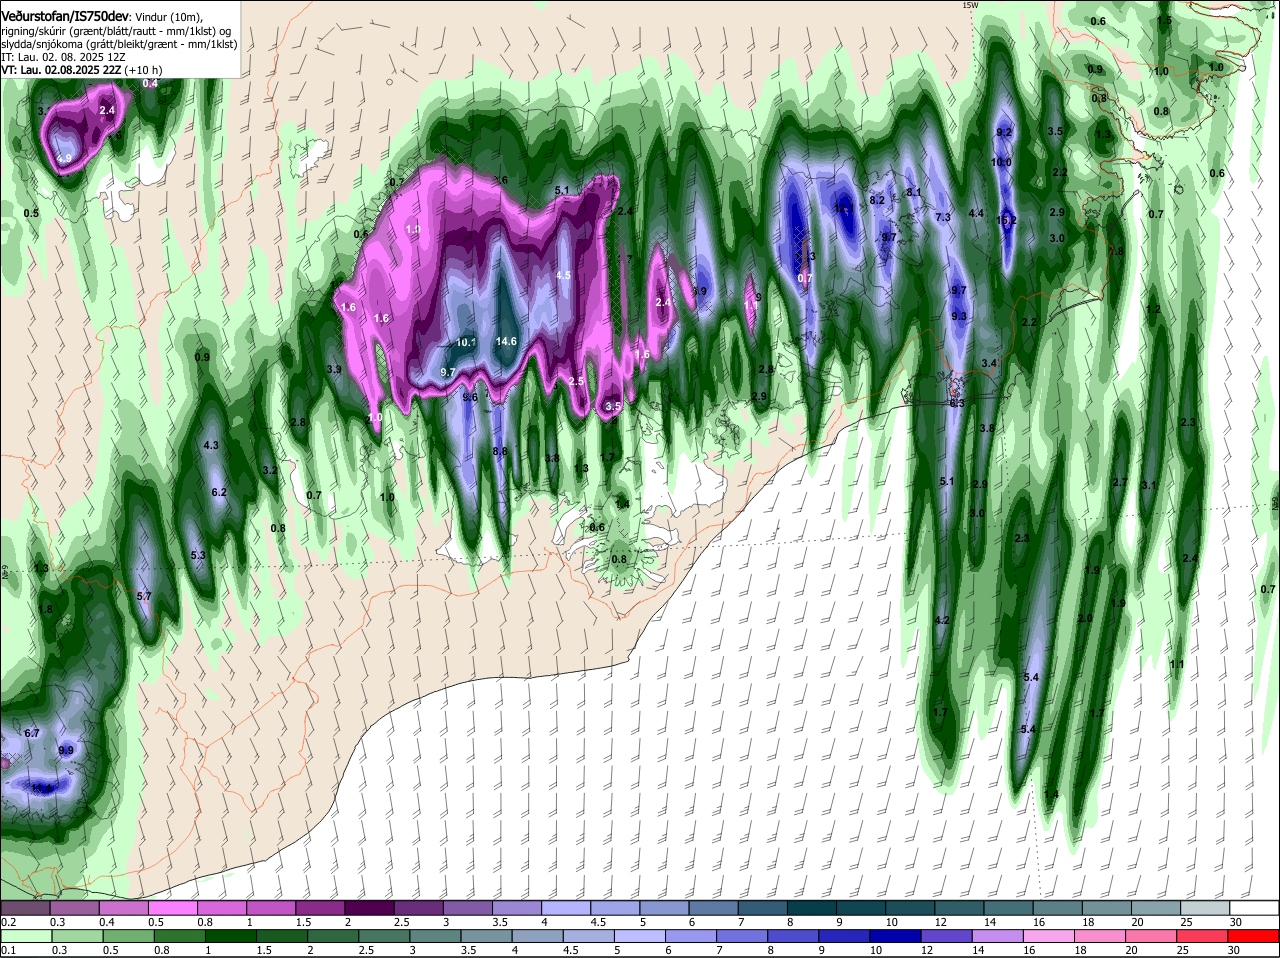1280x958 pixels.
Task: Click the 6.7 value label
Action: 31,733
